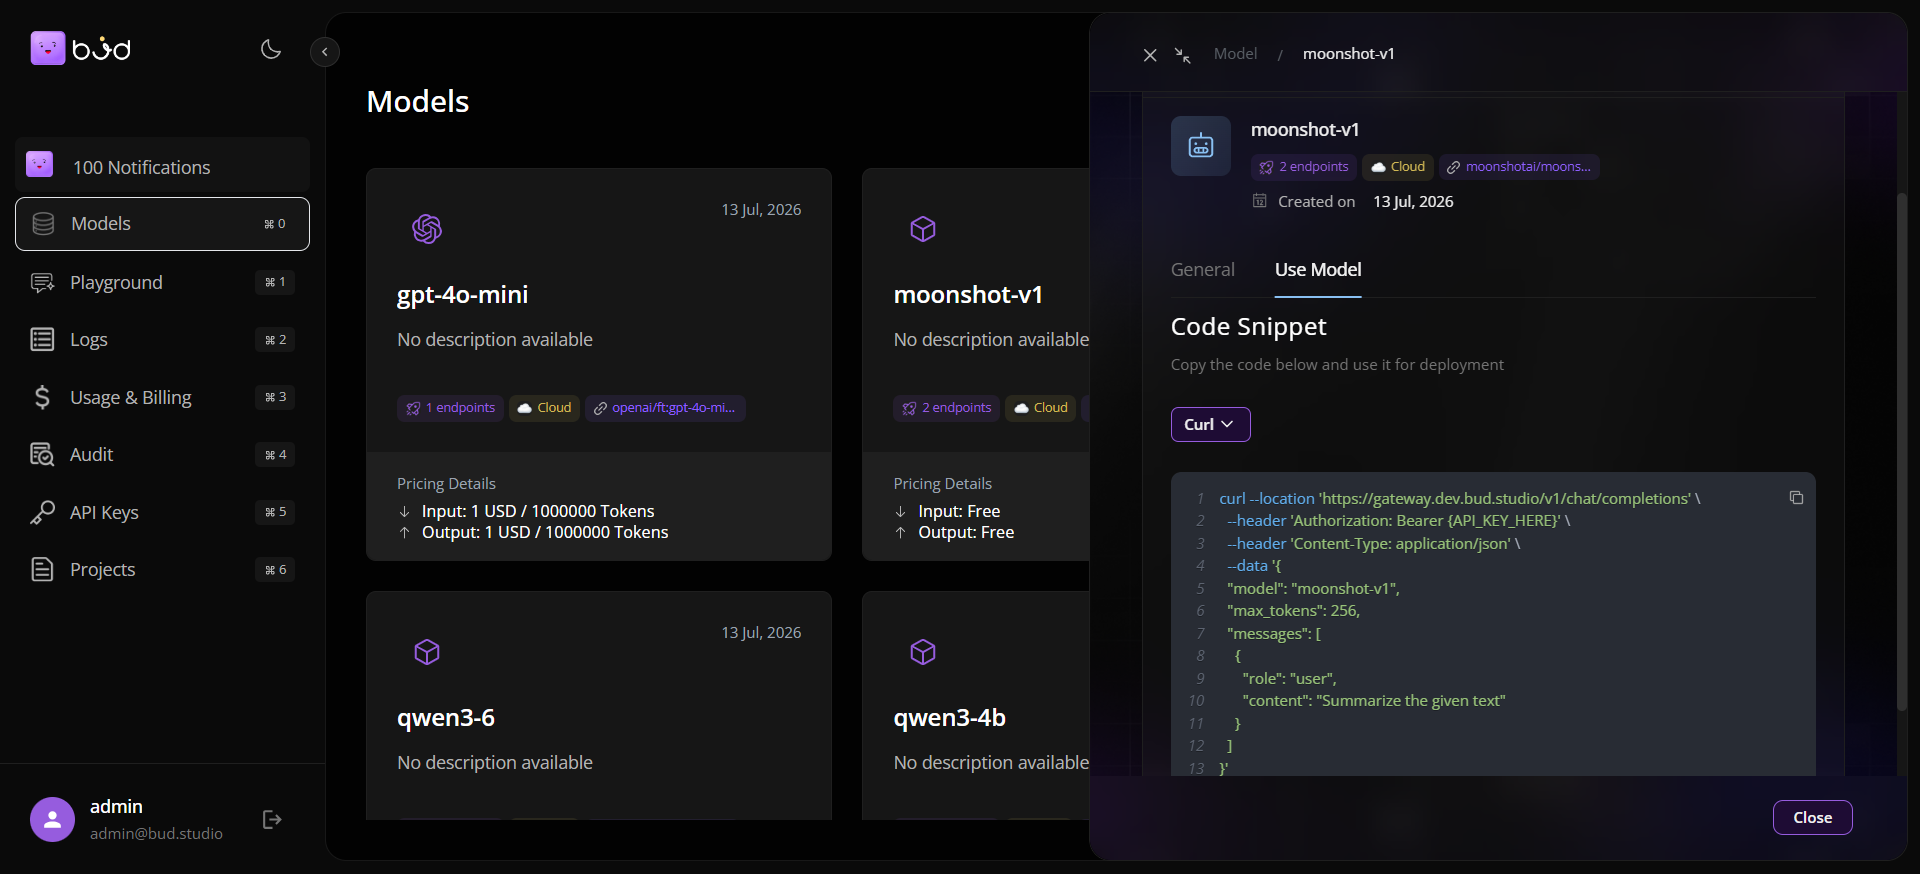Click 2 endpoints tag on moonshot-v1 card

(947, 408)
